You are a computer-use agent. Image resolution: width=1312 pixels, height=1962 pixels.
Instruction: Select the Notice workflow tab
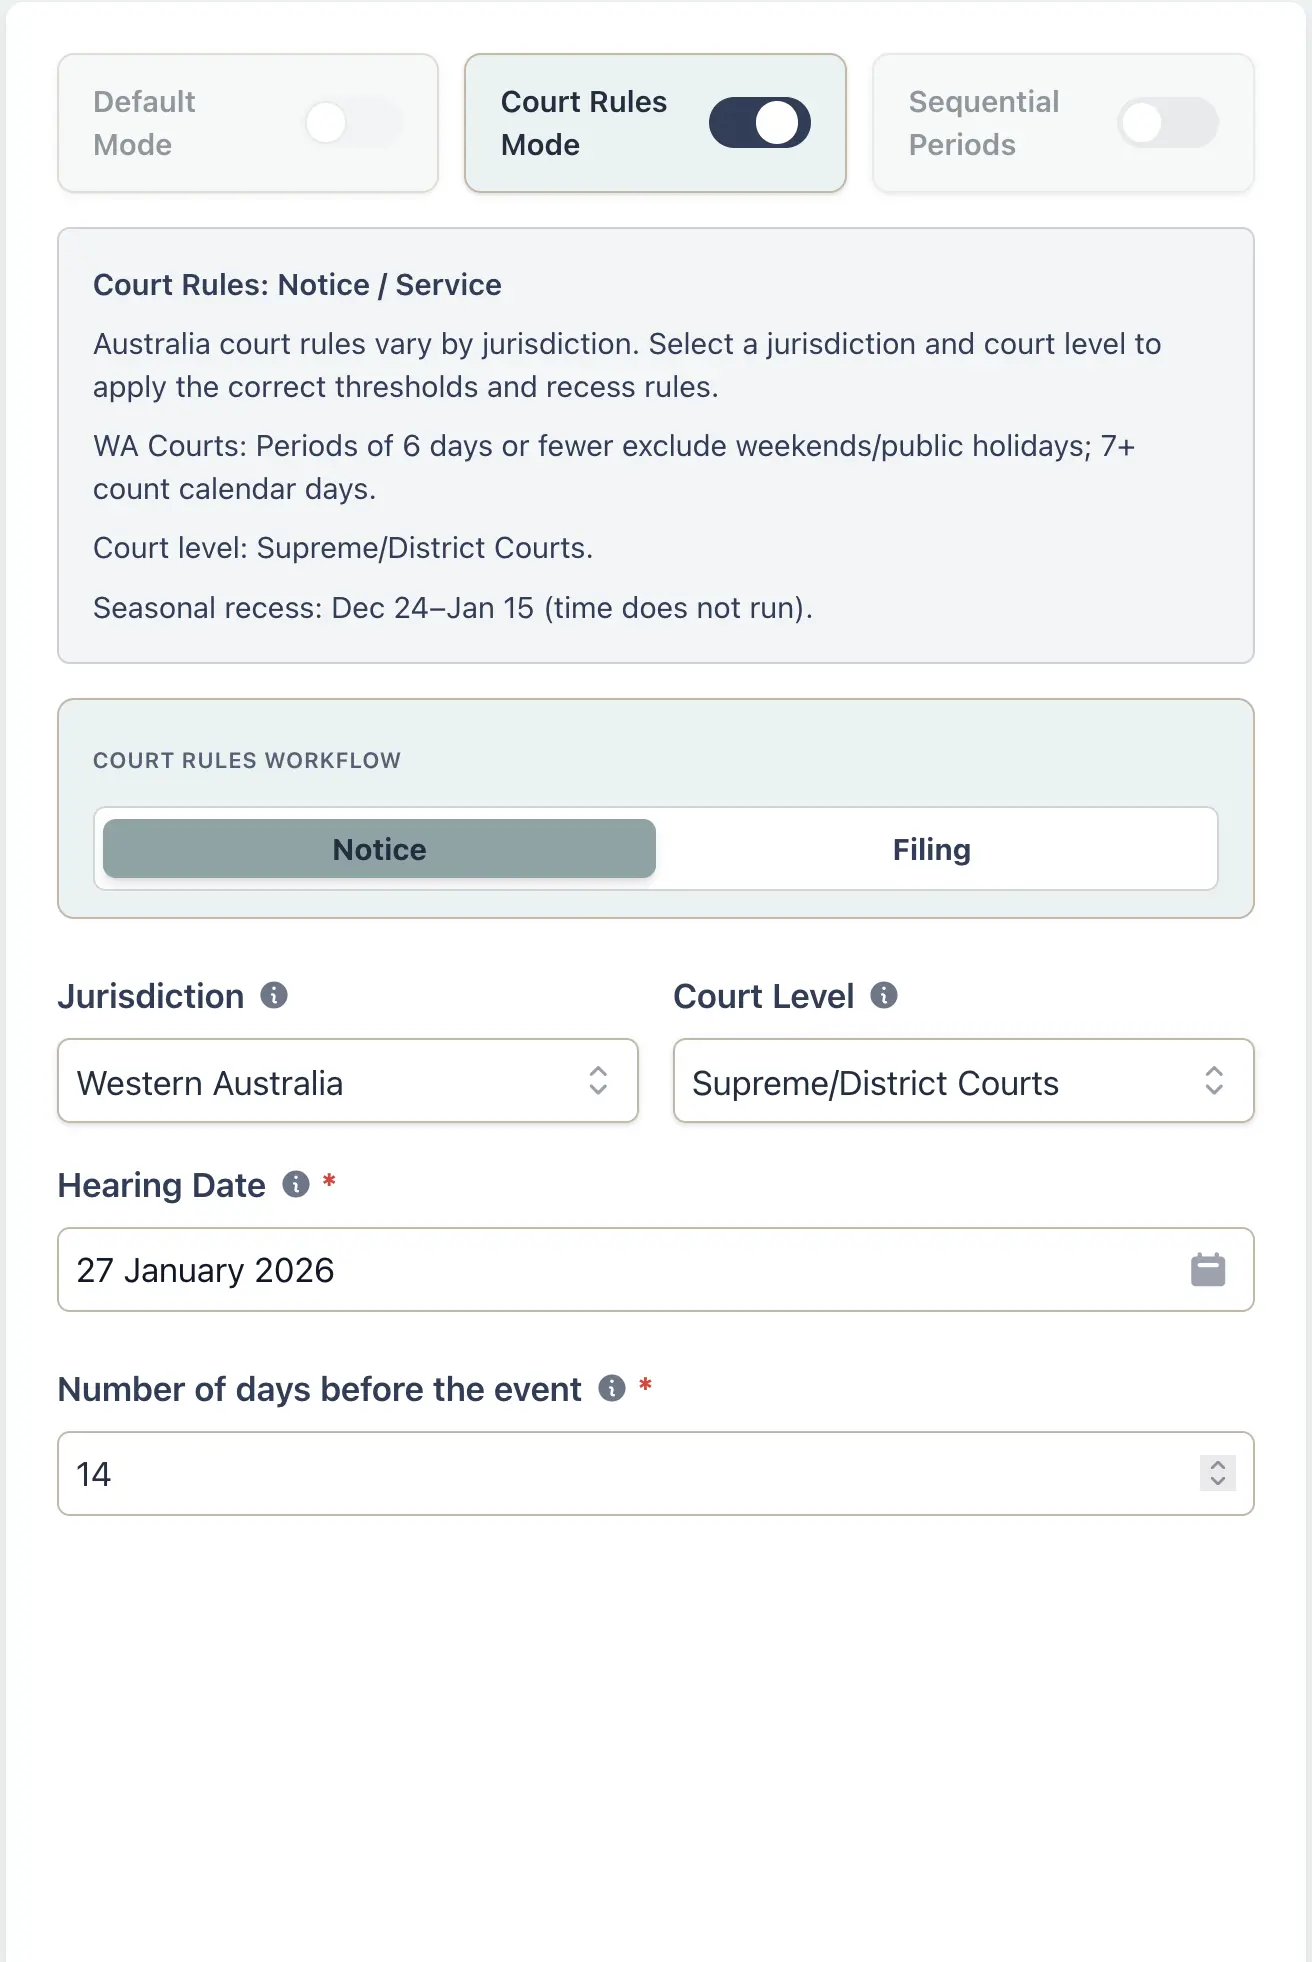click(378, 848)
